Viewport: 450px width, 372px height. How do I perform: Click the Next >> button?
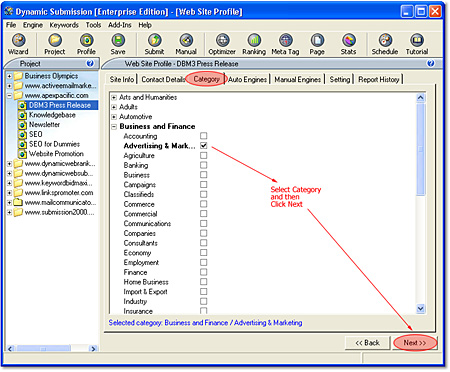pos(415,343)
